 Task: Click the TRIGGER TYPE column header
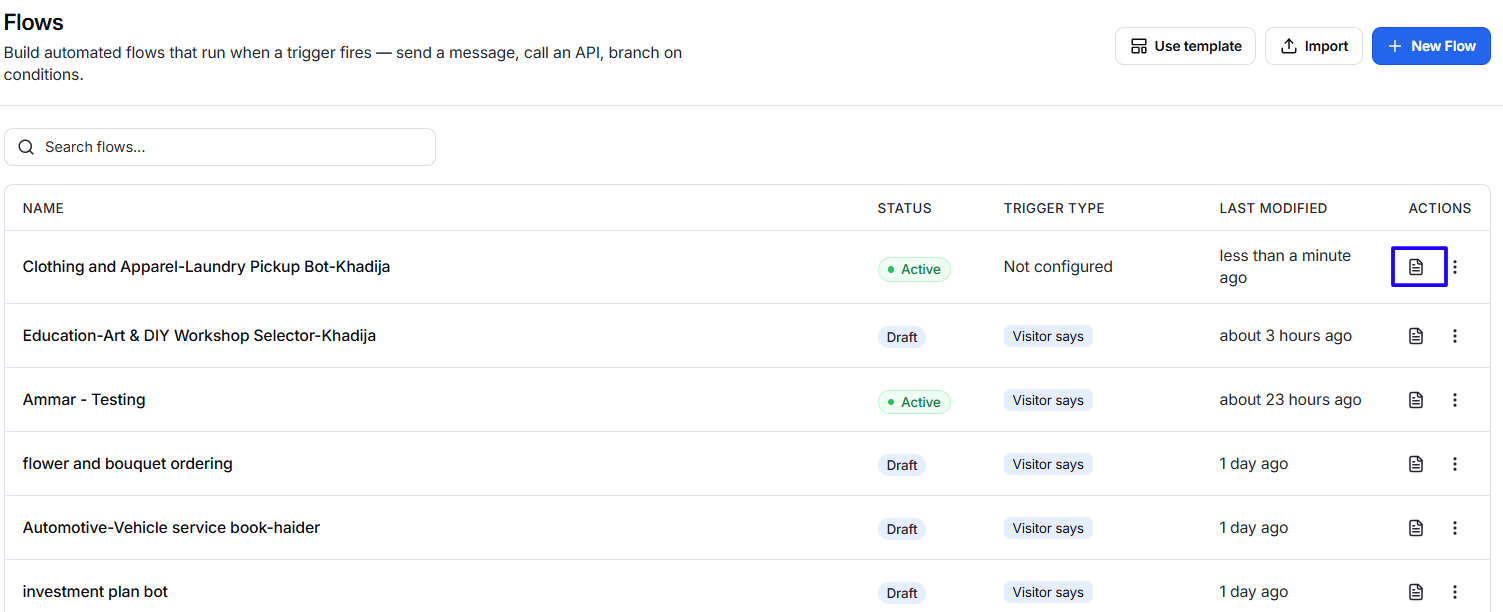[1054, 208]
